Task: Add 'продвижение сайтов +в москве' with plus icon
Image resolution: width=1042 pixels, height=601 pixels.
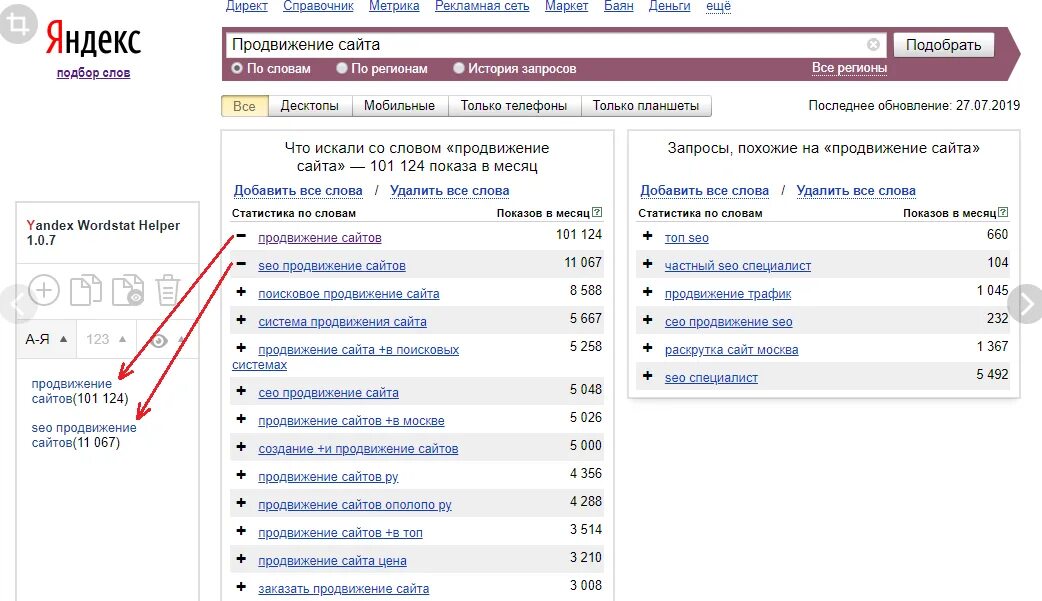Action: 241,419
